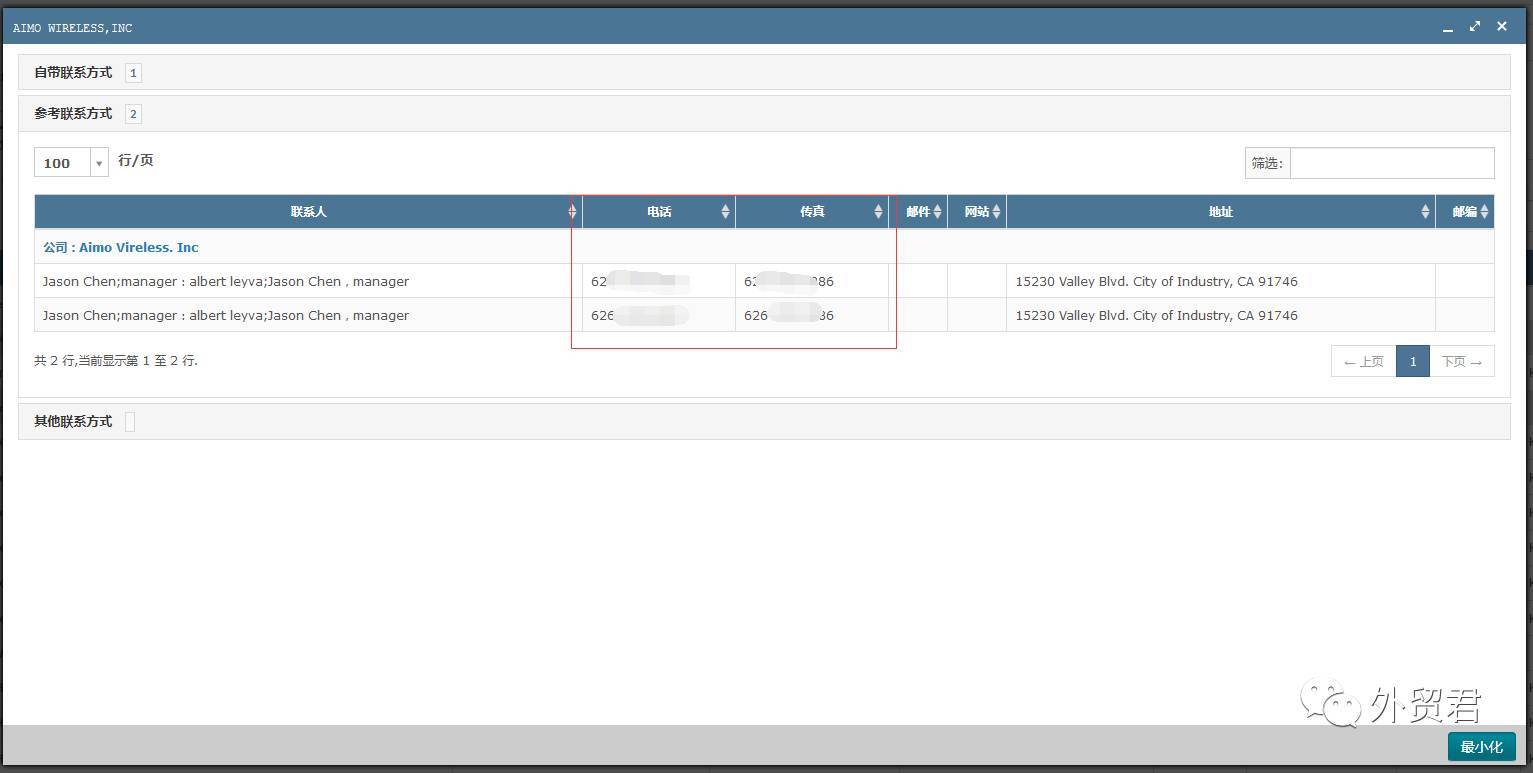Sort table by 传真 column

click(812, 212)
